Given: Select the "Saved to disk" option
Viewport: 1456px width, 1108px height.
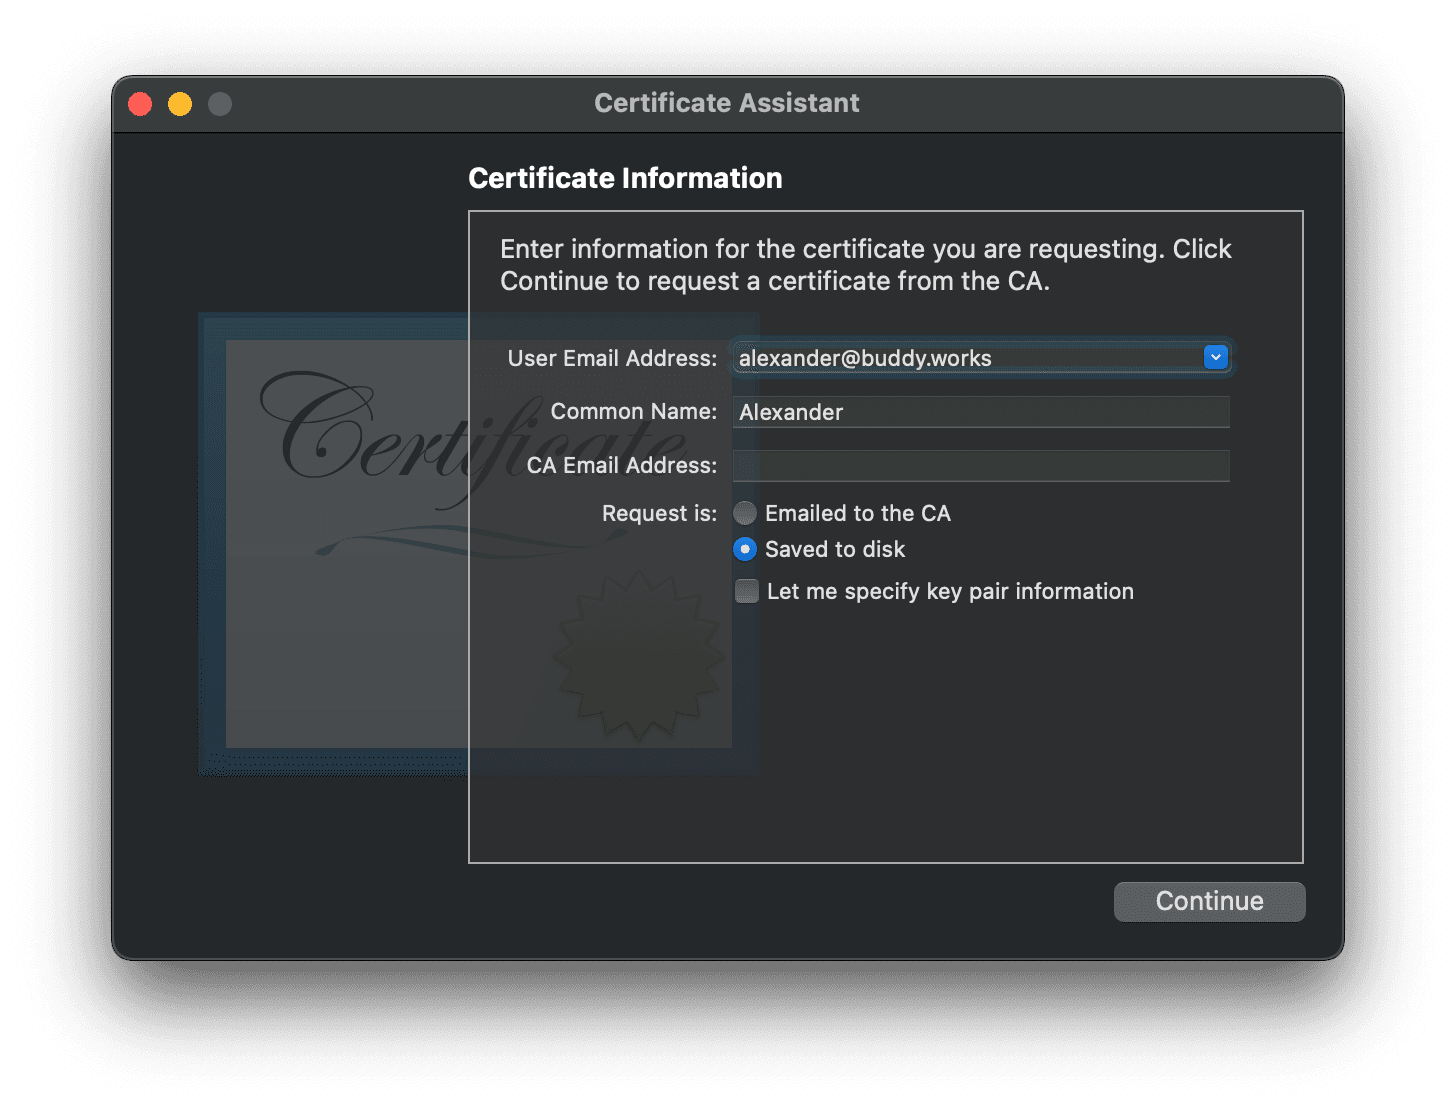Looking at the screenshot, I should [x=745, y=549].
